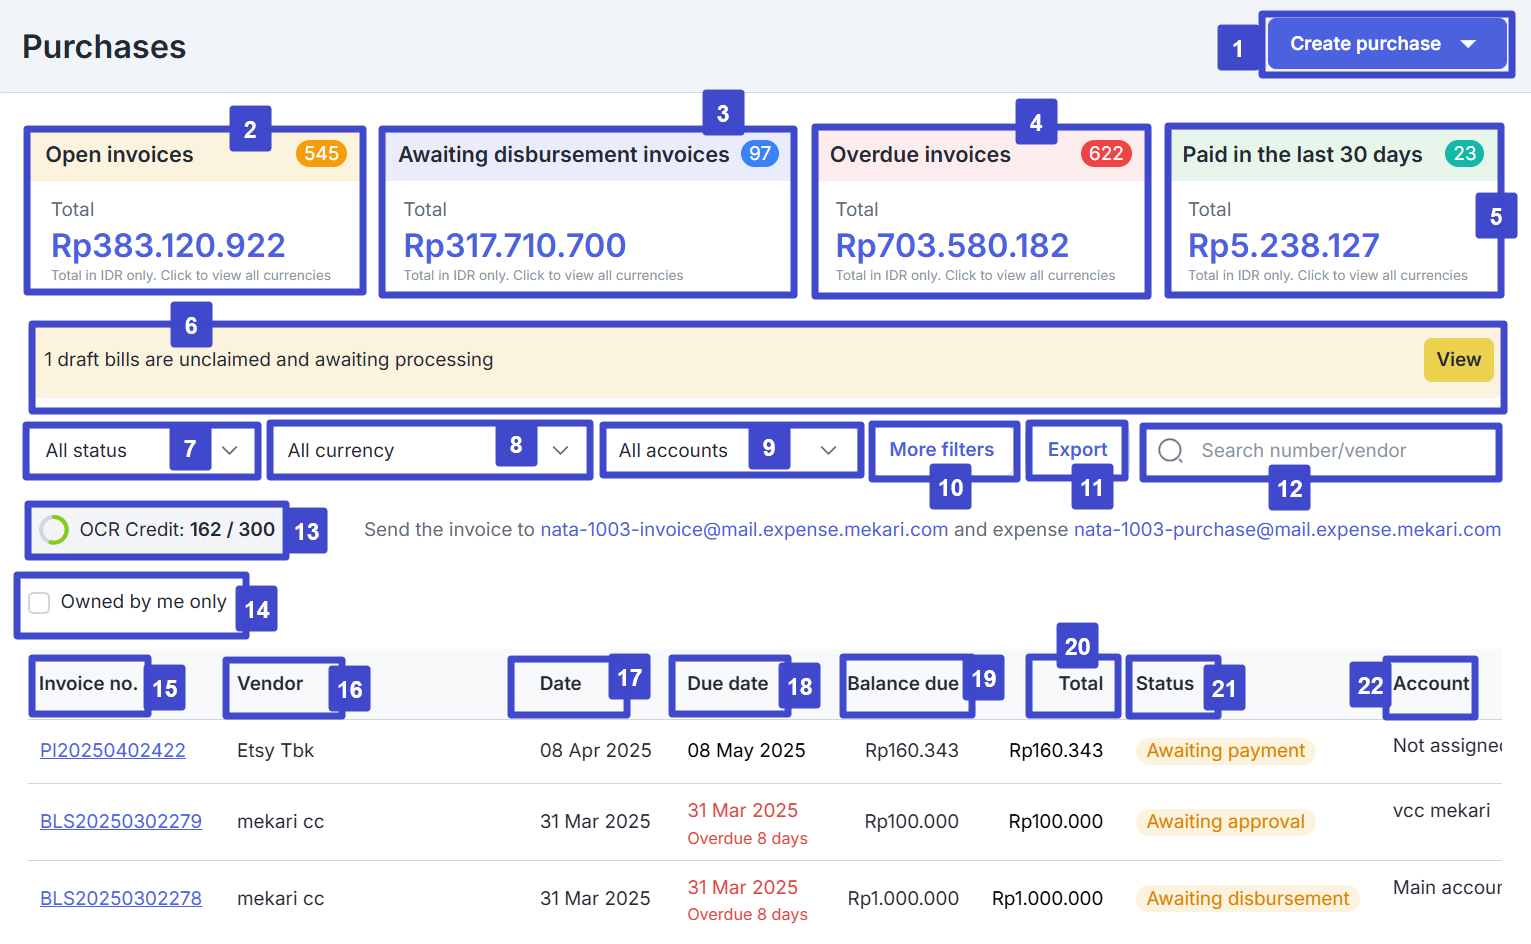The height and width of the screenshot is (944, 1531).
Task: Click the Export button
Action: 1077,450
